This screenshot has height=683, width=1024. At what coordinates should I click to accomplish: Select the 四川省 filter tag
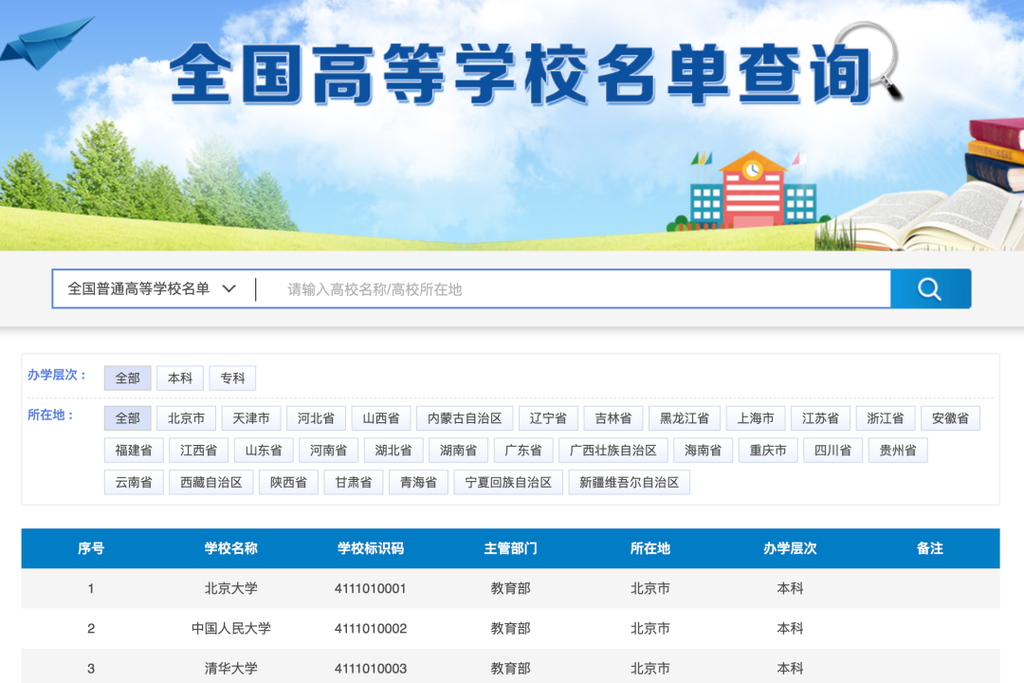[x=833, y=450]
